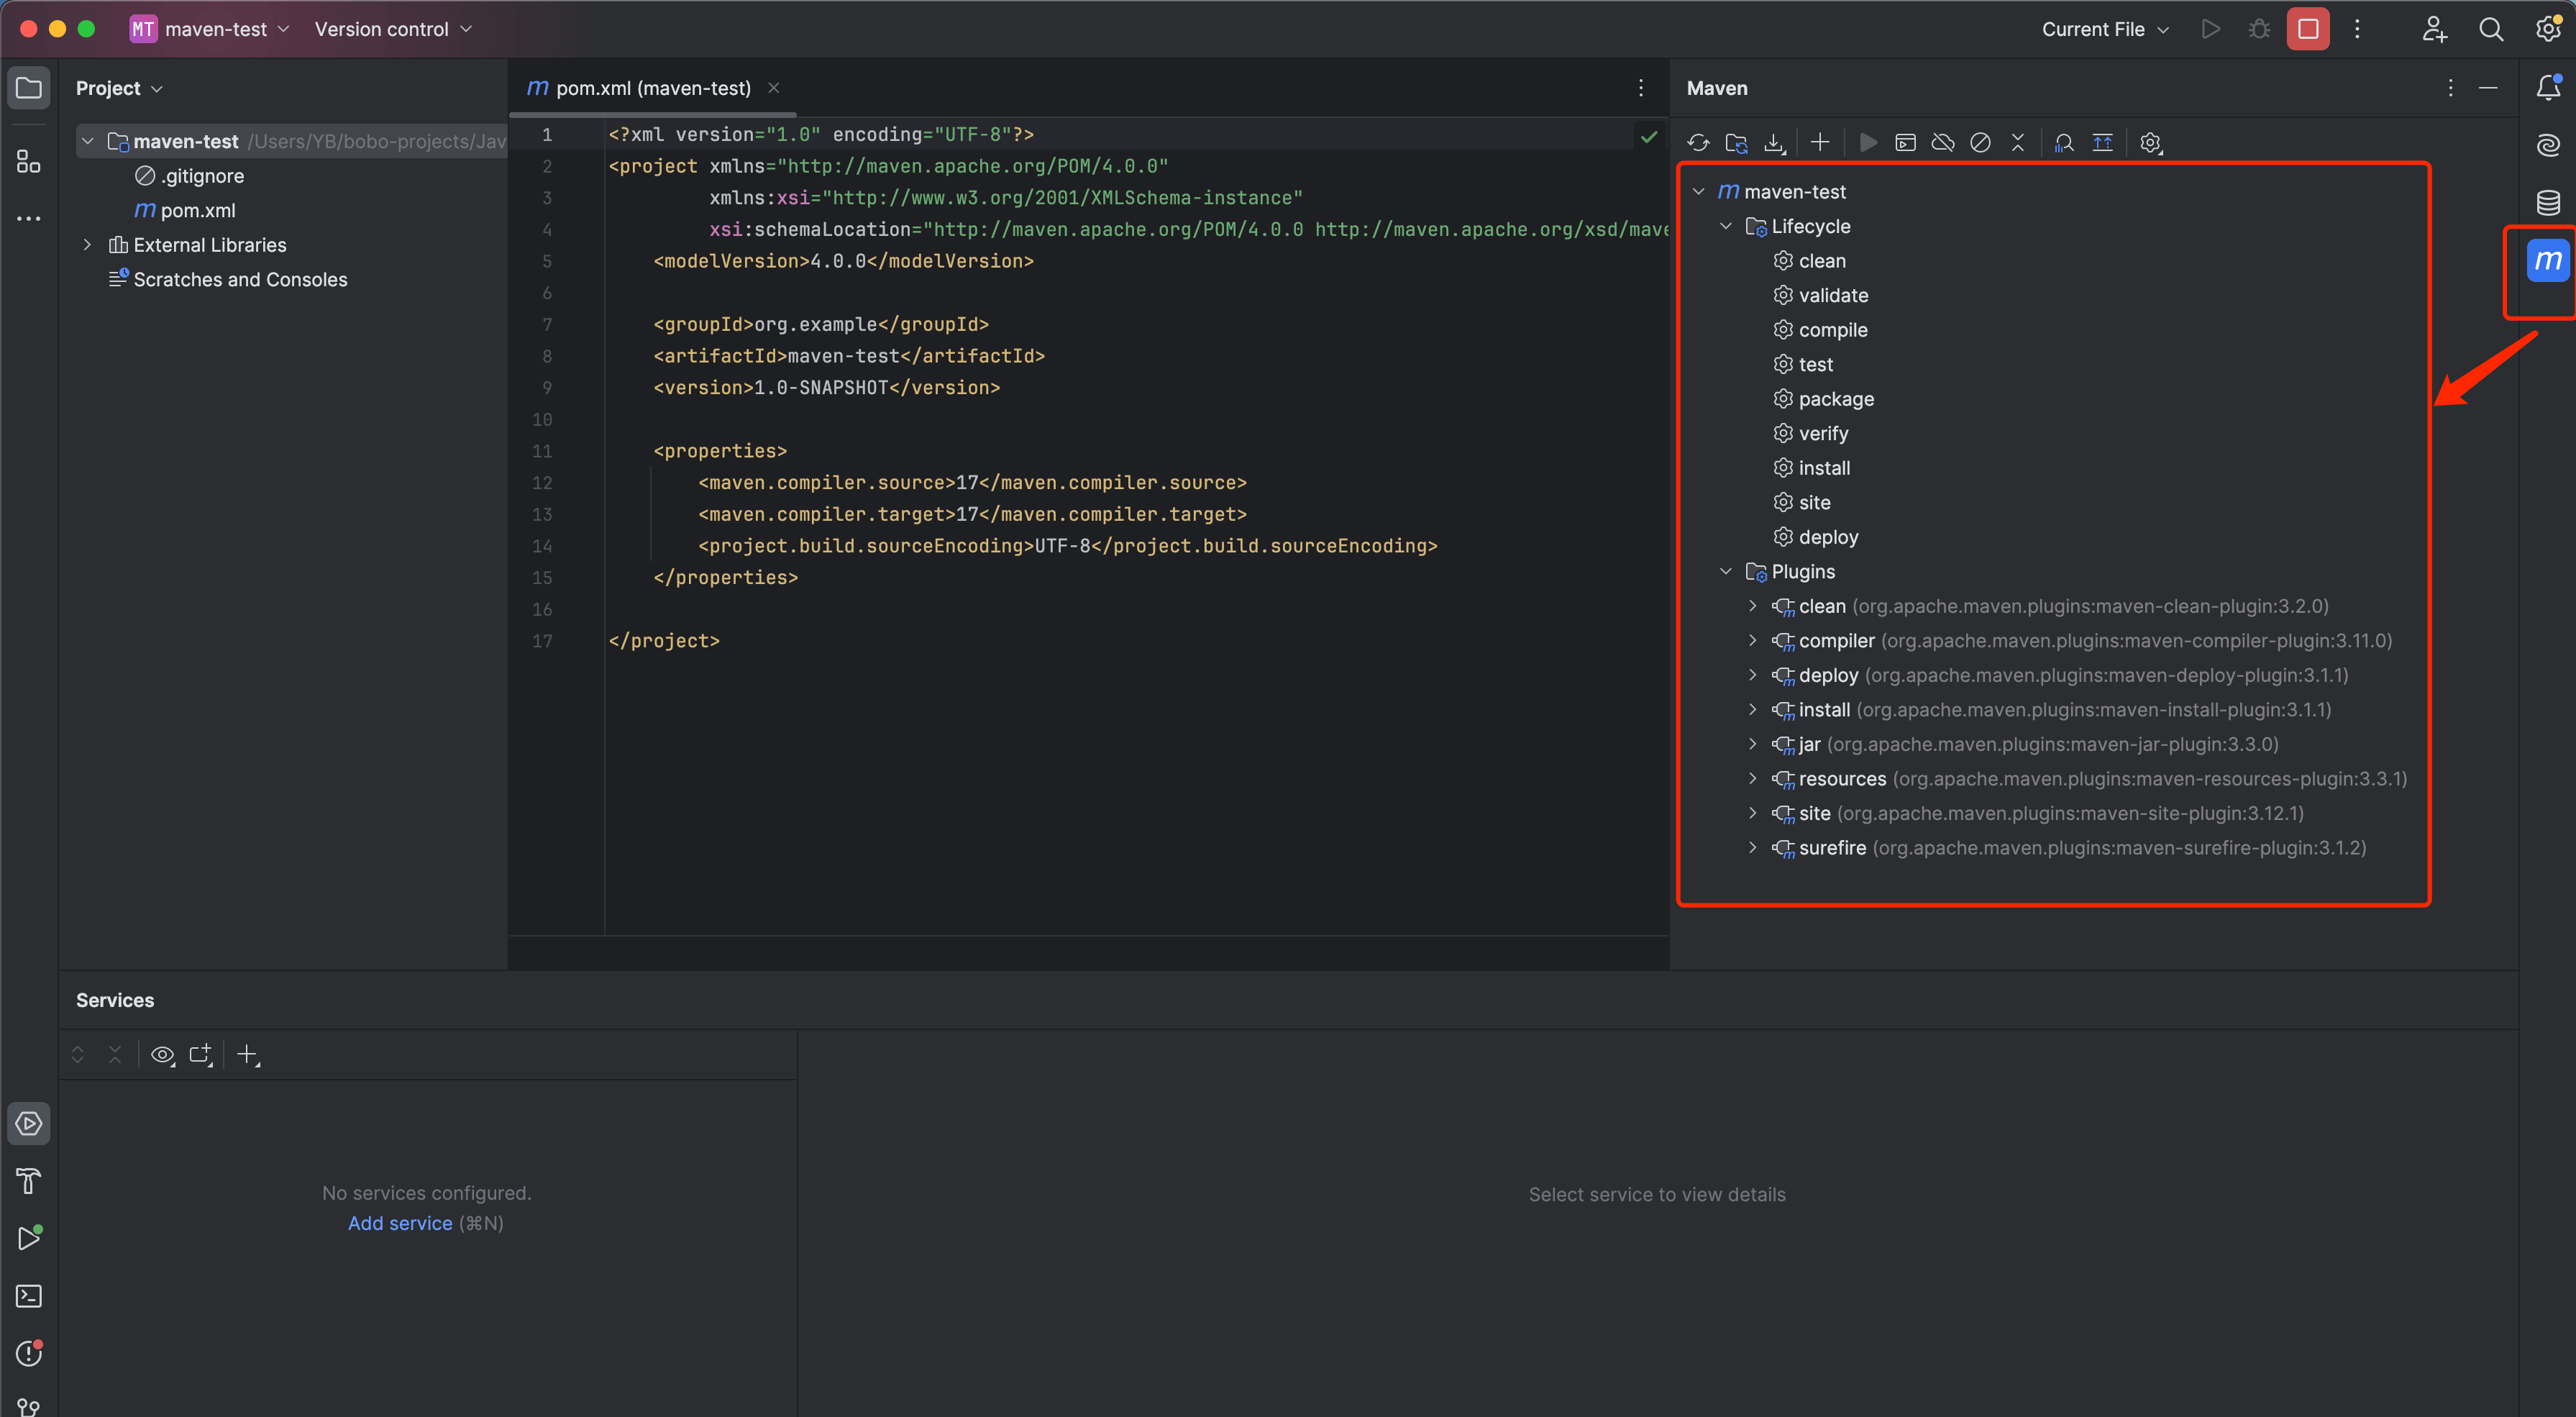Open the maven-test project dropdown

[x=210, y=29]
